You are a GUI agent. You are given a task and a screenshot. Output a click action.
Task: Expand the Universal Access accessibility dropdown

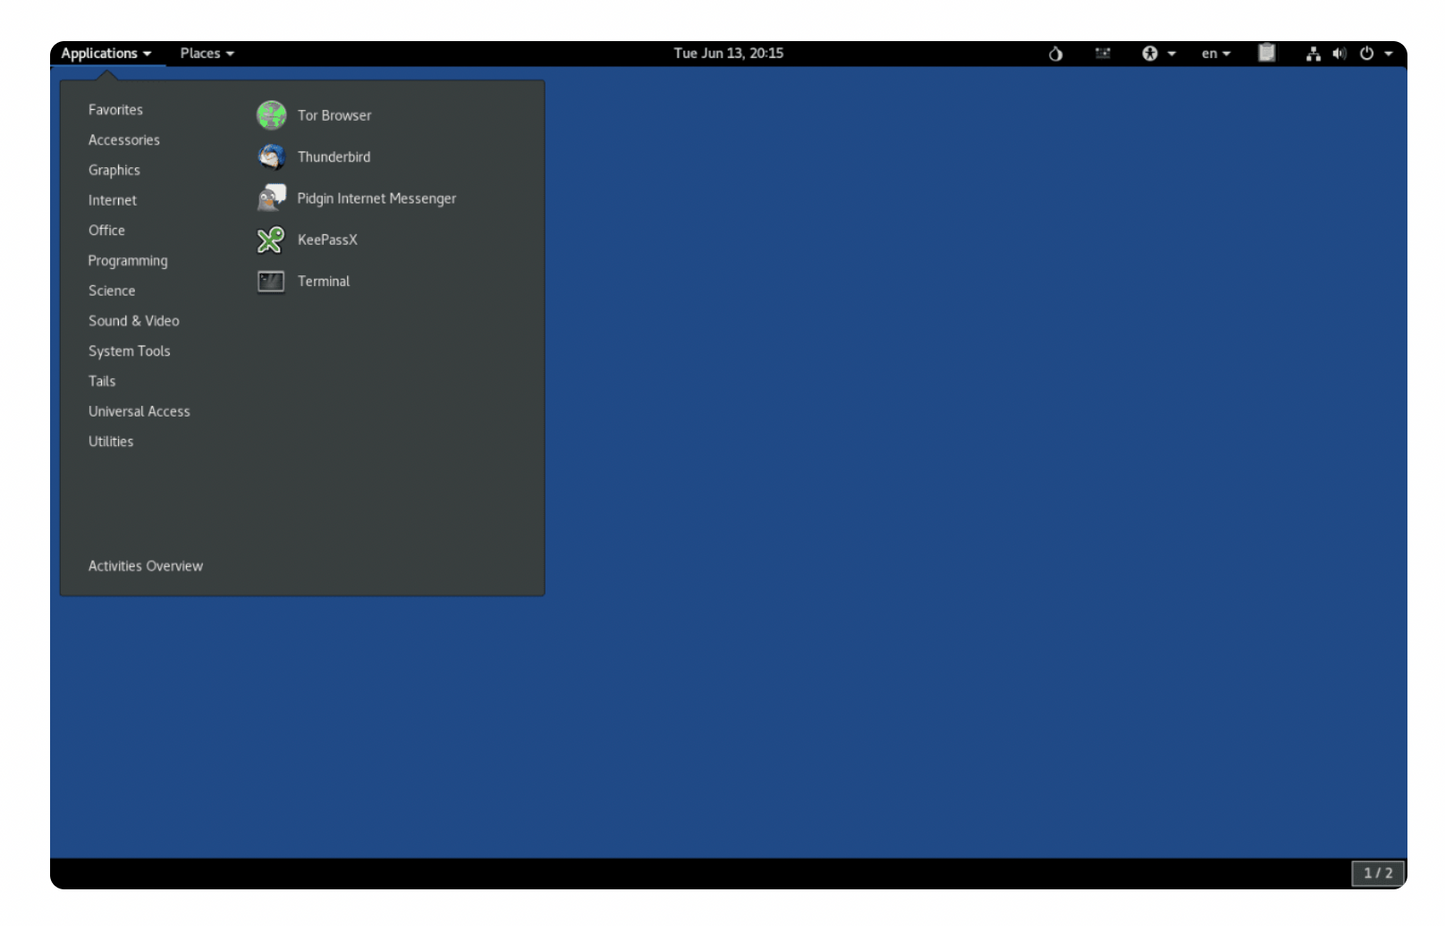[1158, 54]
